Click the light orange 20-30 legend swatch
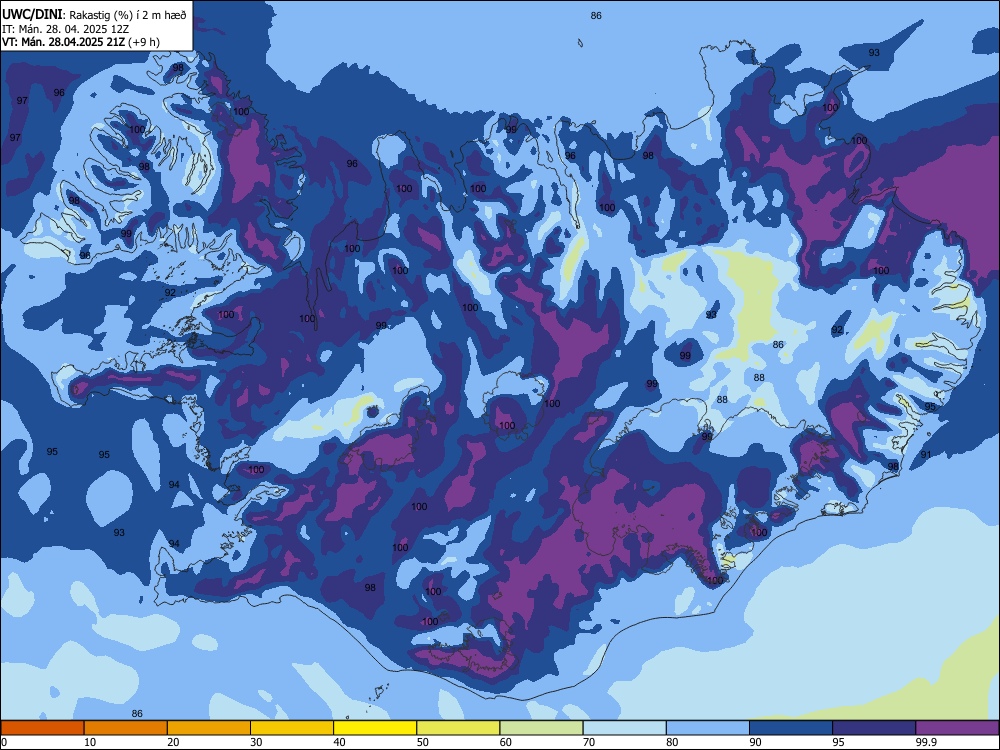The image size is (1000, 750). (x=209, y=728)
